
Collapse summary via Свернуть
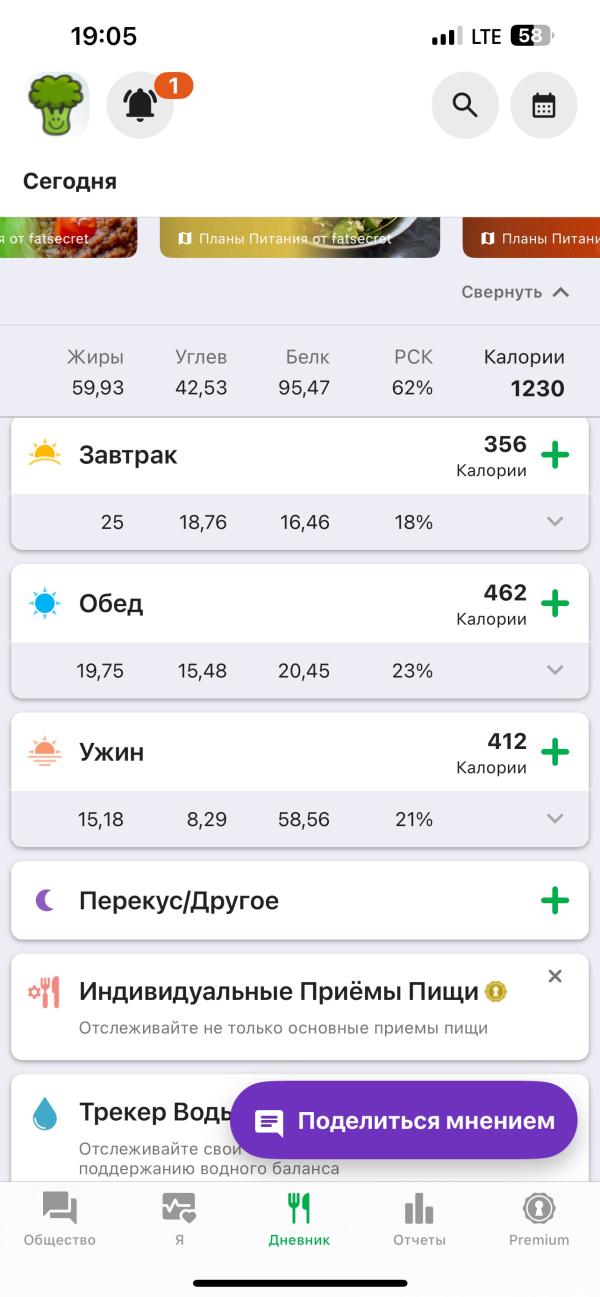pyautogui.click(x=516, y=292)
